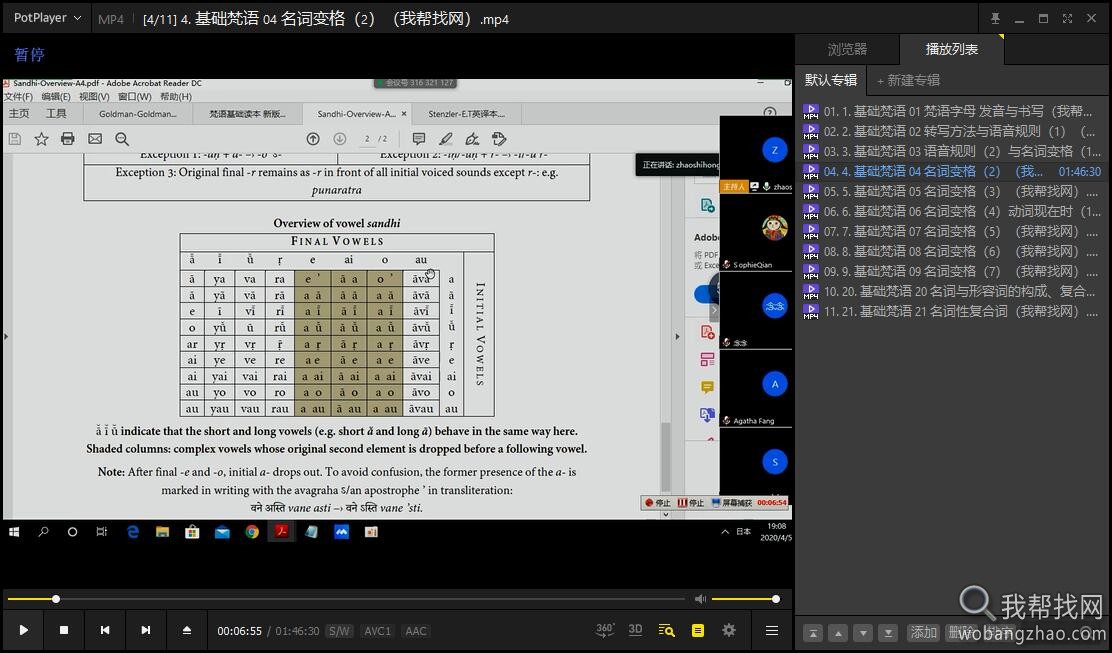This screenshot has width=1112, height=653.
Task: Select playlist item 02 转写方法与语音规则
Action: click(952, 131)
